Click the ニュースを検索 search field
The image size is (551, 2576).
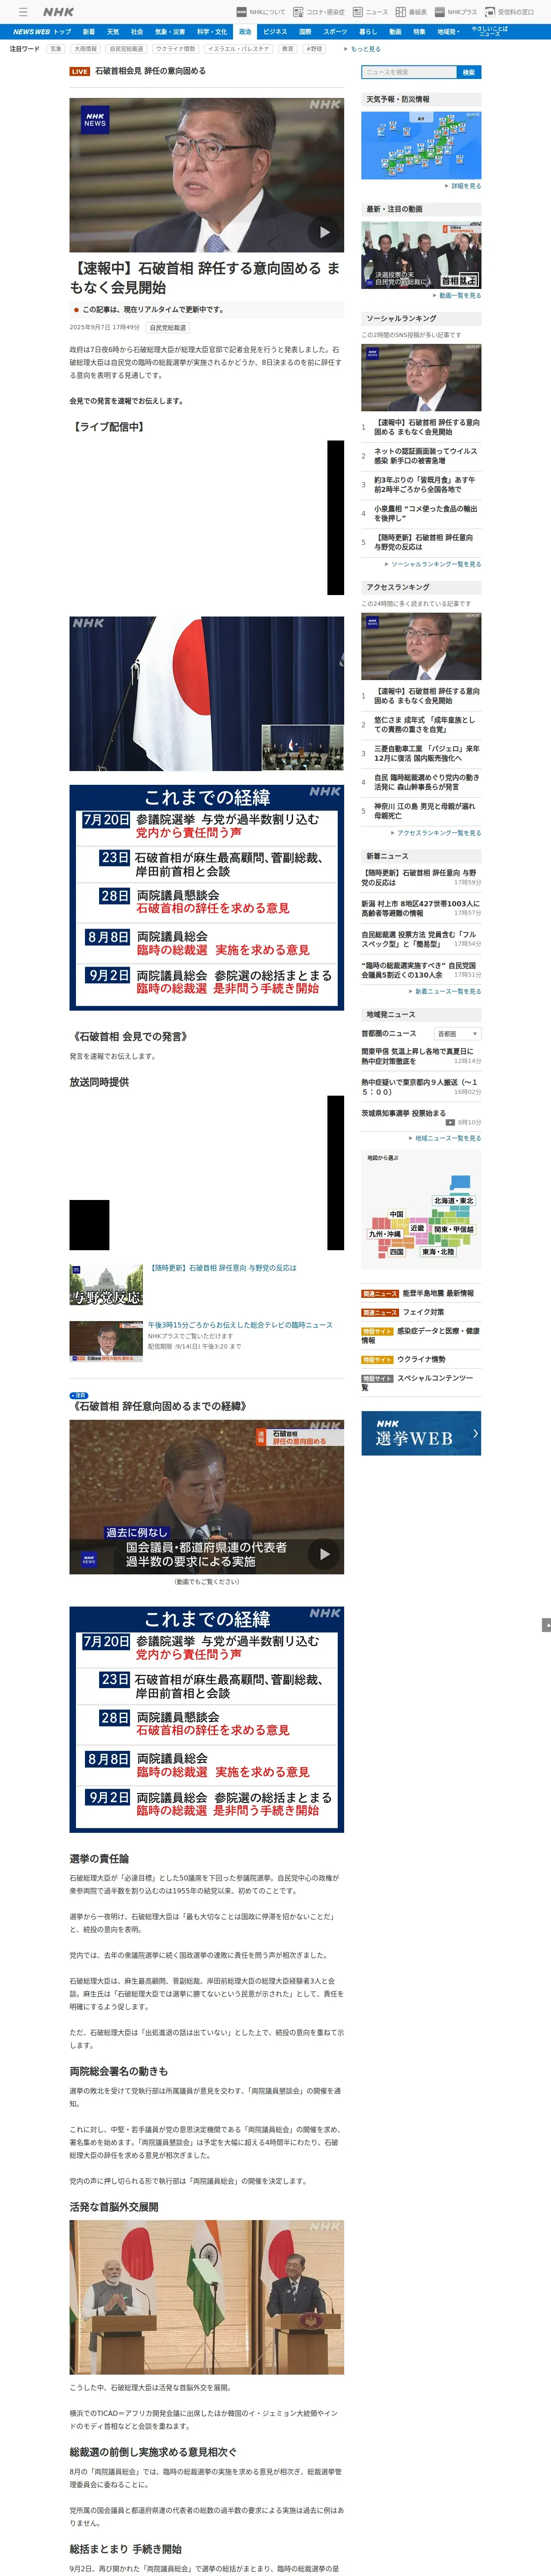(409, 72)
